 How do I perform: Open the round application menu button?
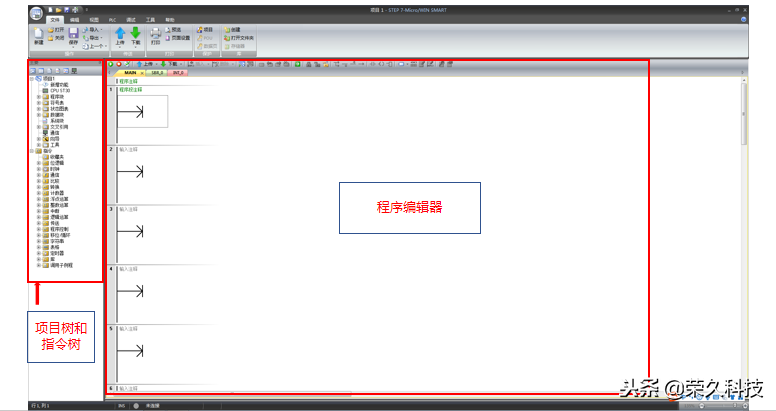37,13
